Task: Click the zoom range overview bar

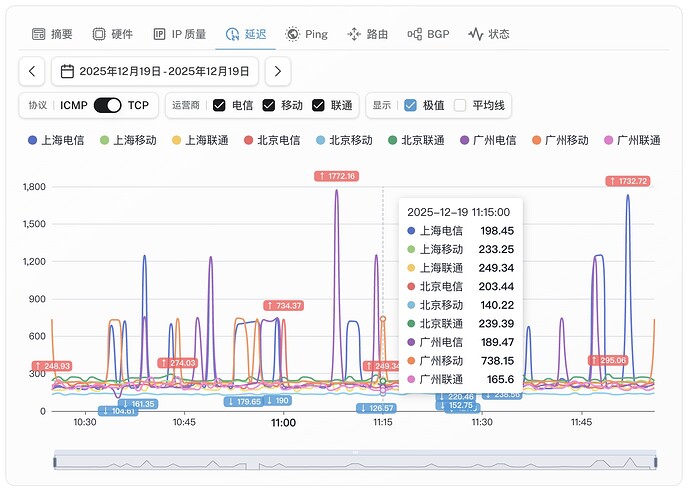Action: pos(355,460)
